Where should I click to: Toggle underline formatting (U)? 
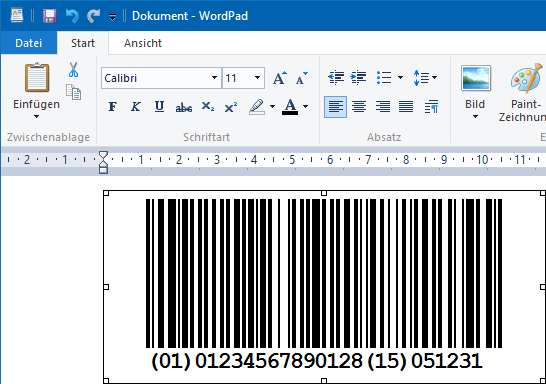click(159, 107)
